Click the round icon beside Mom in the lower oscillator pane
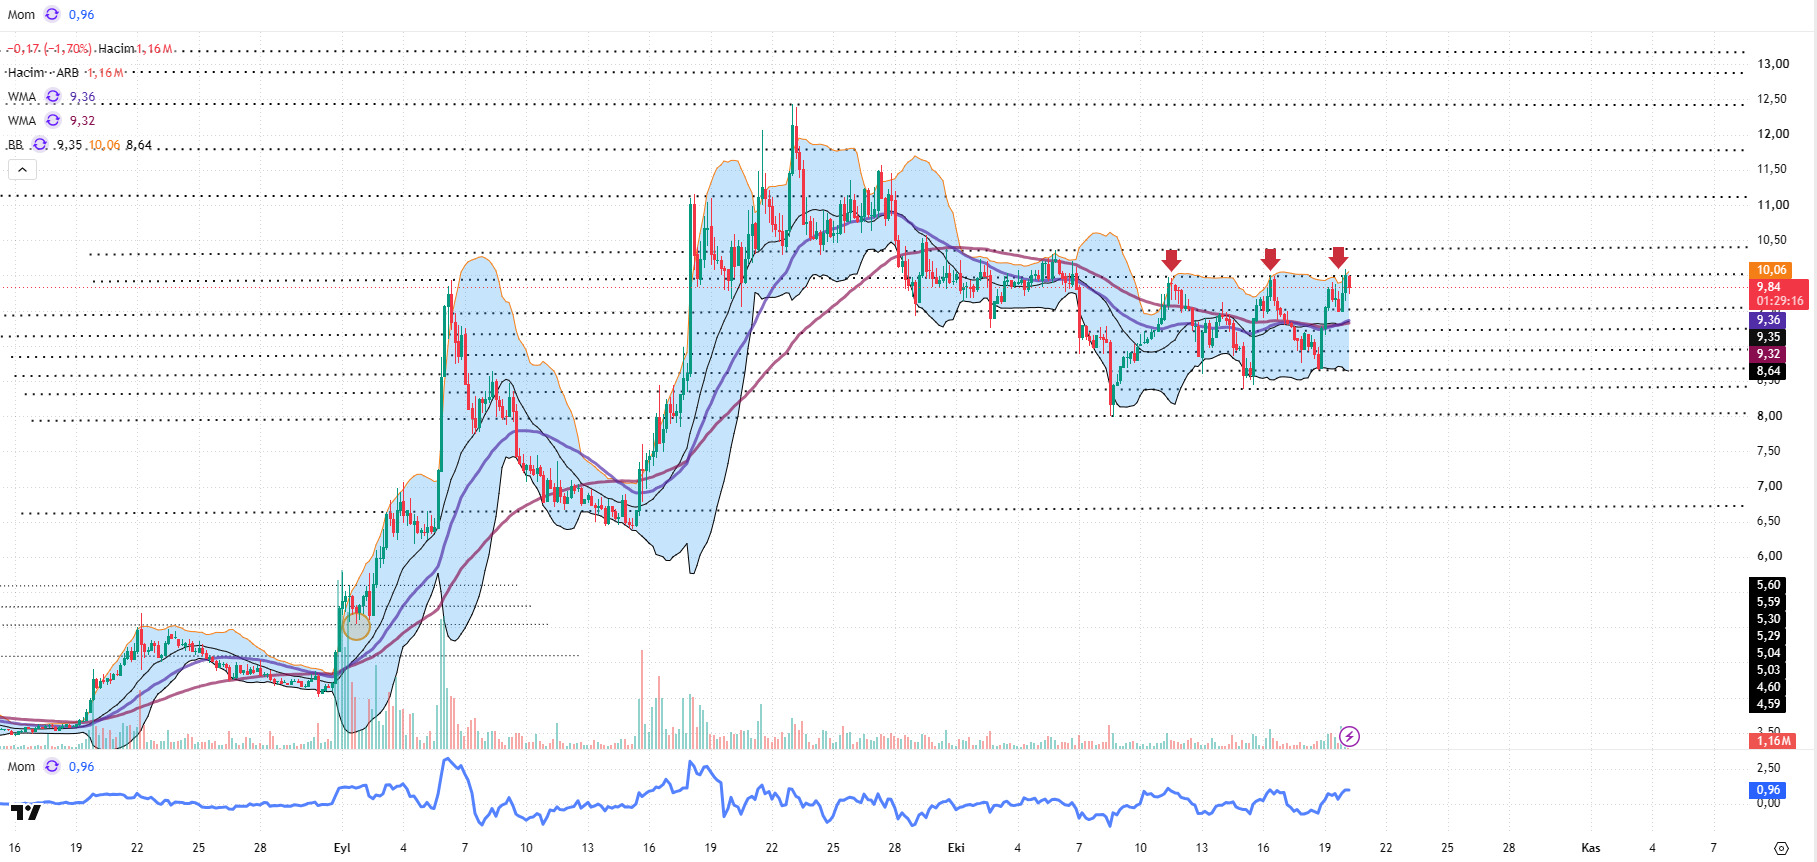The image size is (1817, 862). click(52, 767)
